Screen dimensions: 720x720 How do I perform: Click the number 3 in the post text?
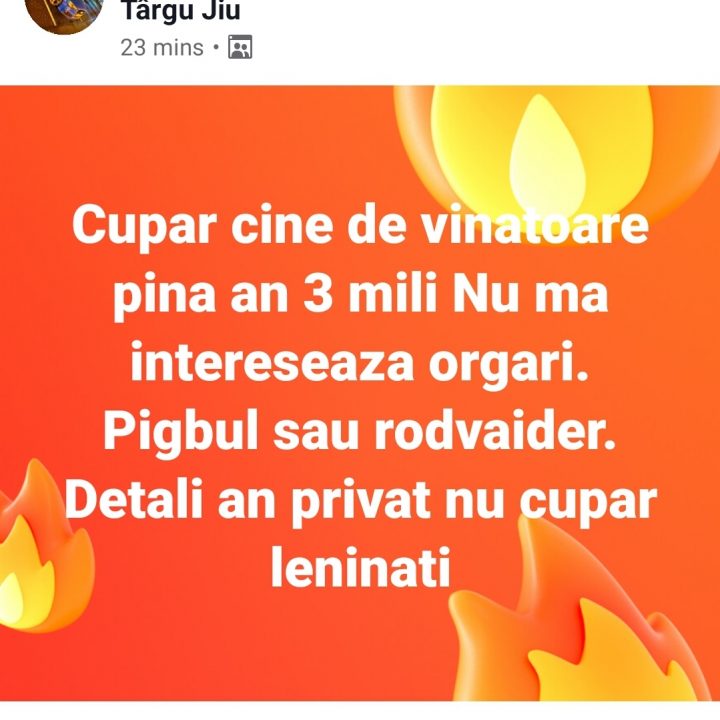point(318,293)
